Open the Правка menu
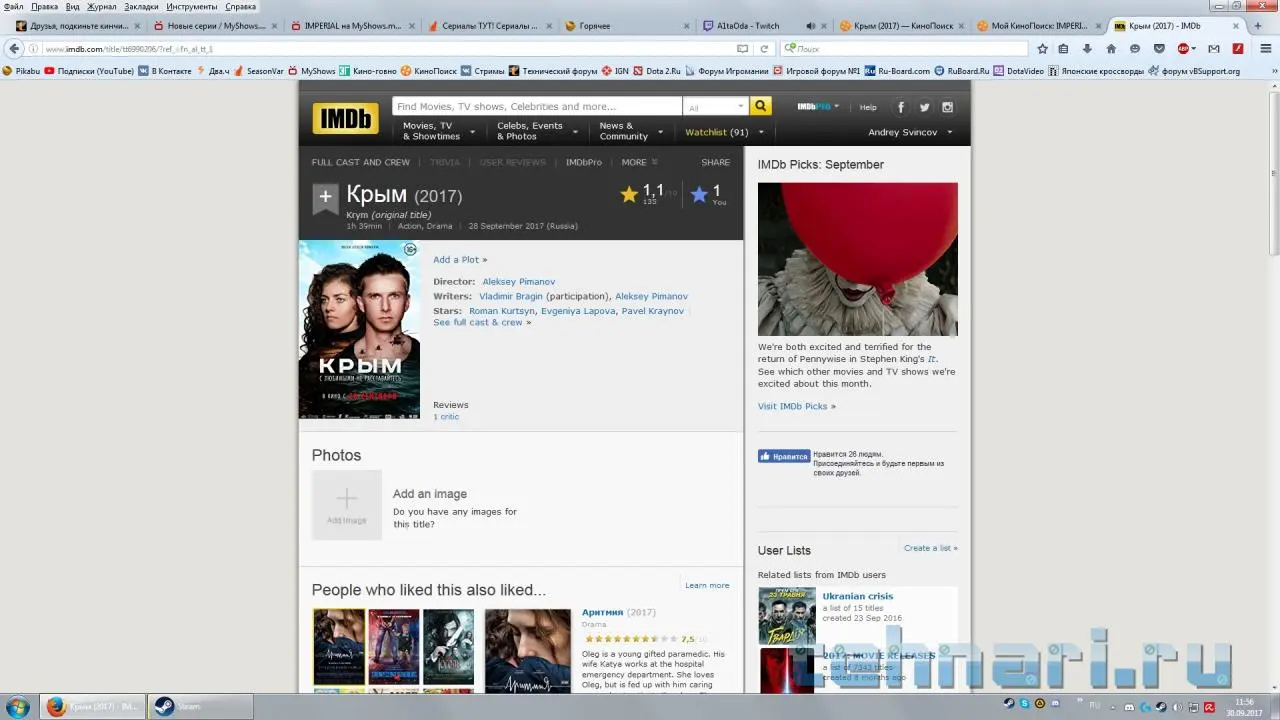This screenshot has height=720, width=1280. tap(45, 7)
